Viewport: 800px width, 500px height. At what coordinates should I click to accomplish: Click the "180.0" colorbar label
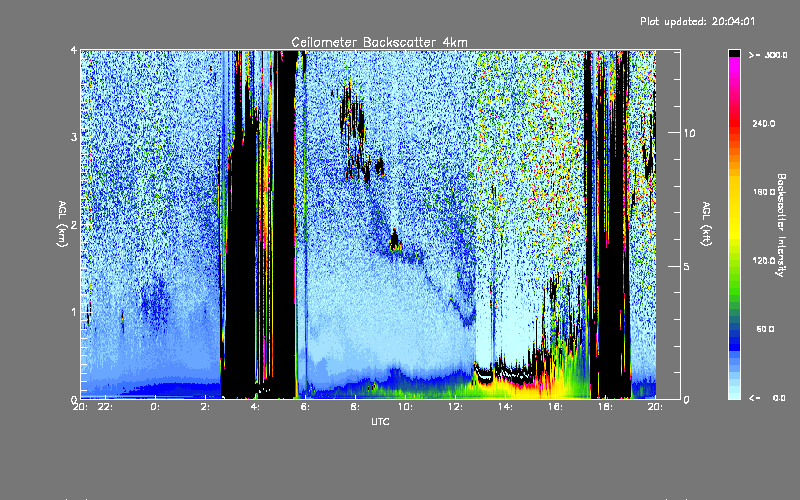[764, 192]
